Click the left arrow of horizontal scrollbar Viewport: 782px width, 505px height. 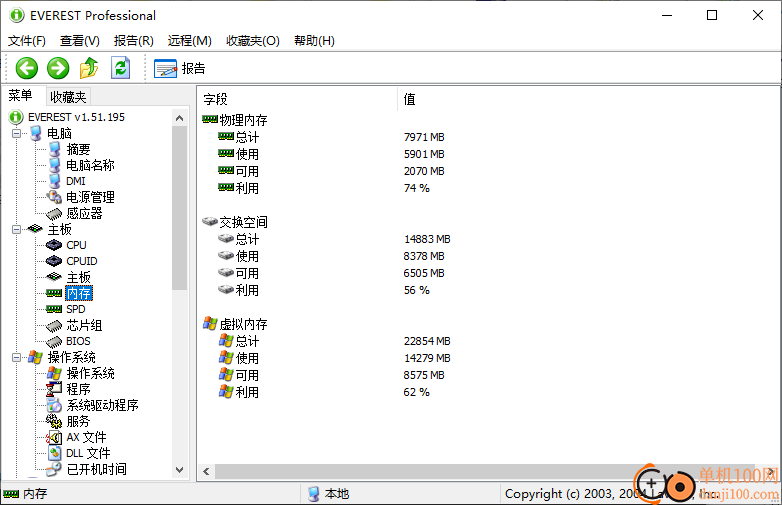(x=206, y=471)
